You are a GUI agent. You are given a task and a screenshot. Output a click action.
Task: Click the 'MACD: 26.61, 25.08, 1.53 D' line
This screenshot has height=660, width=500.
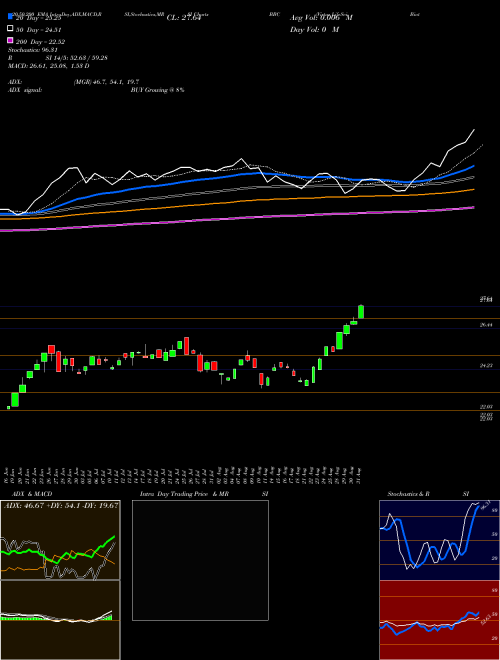[x=48, y=66]
